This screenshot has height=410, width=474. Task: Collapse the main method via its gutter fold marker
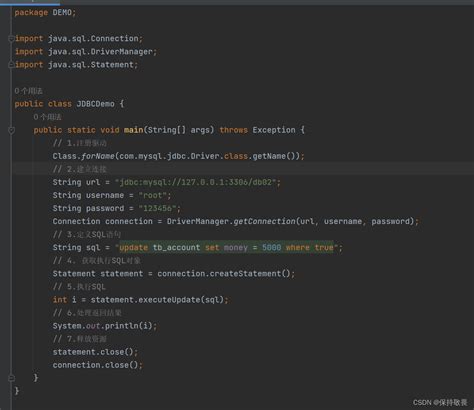[x=11, y=130]
